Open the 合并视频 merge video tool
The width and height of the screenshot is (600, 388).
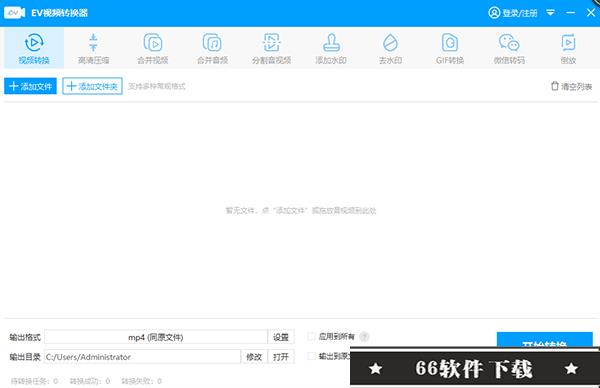(x=153, y=48)
